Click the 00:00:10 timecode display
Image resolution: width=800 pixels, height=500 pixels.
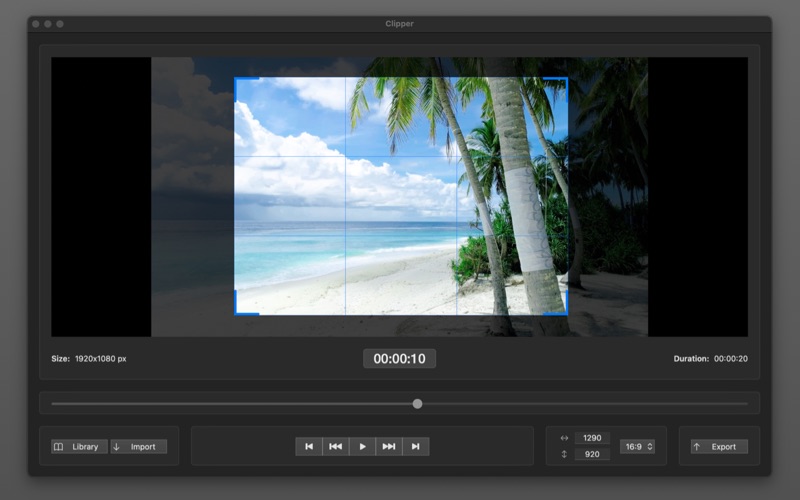399,359
